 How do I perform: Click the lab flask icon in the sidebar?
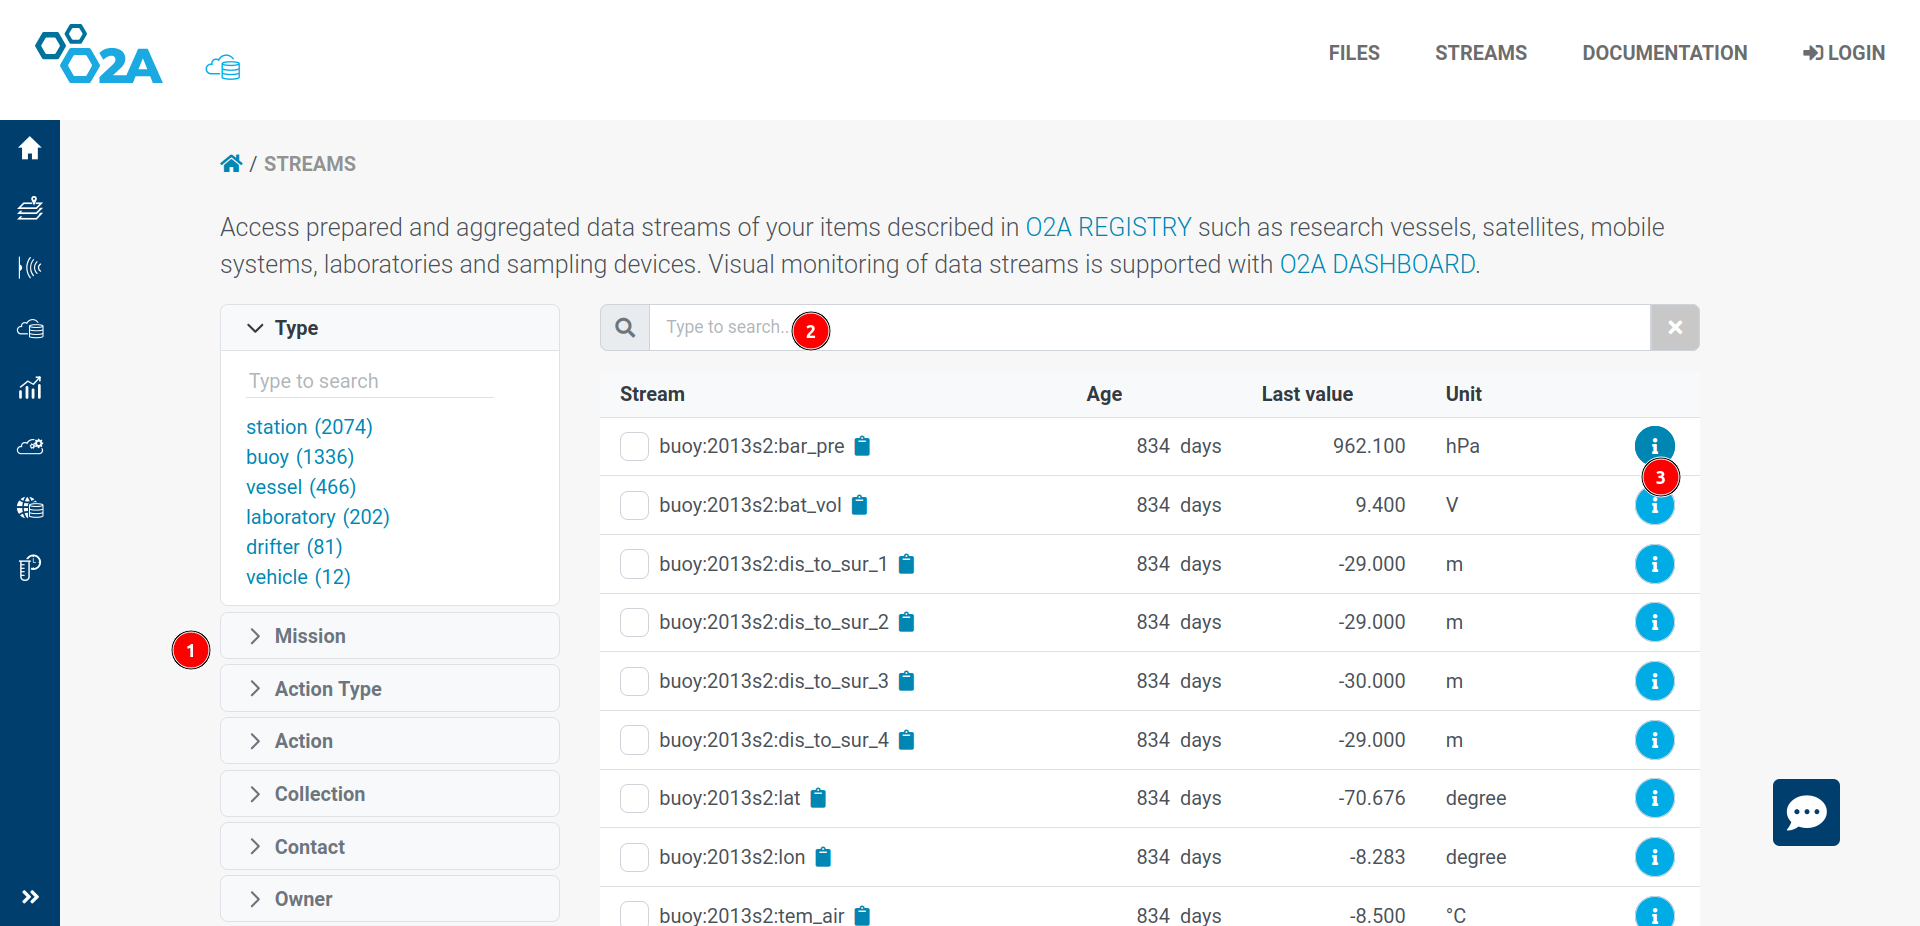(30, 567)
